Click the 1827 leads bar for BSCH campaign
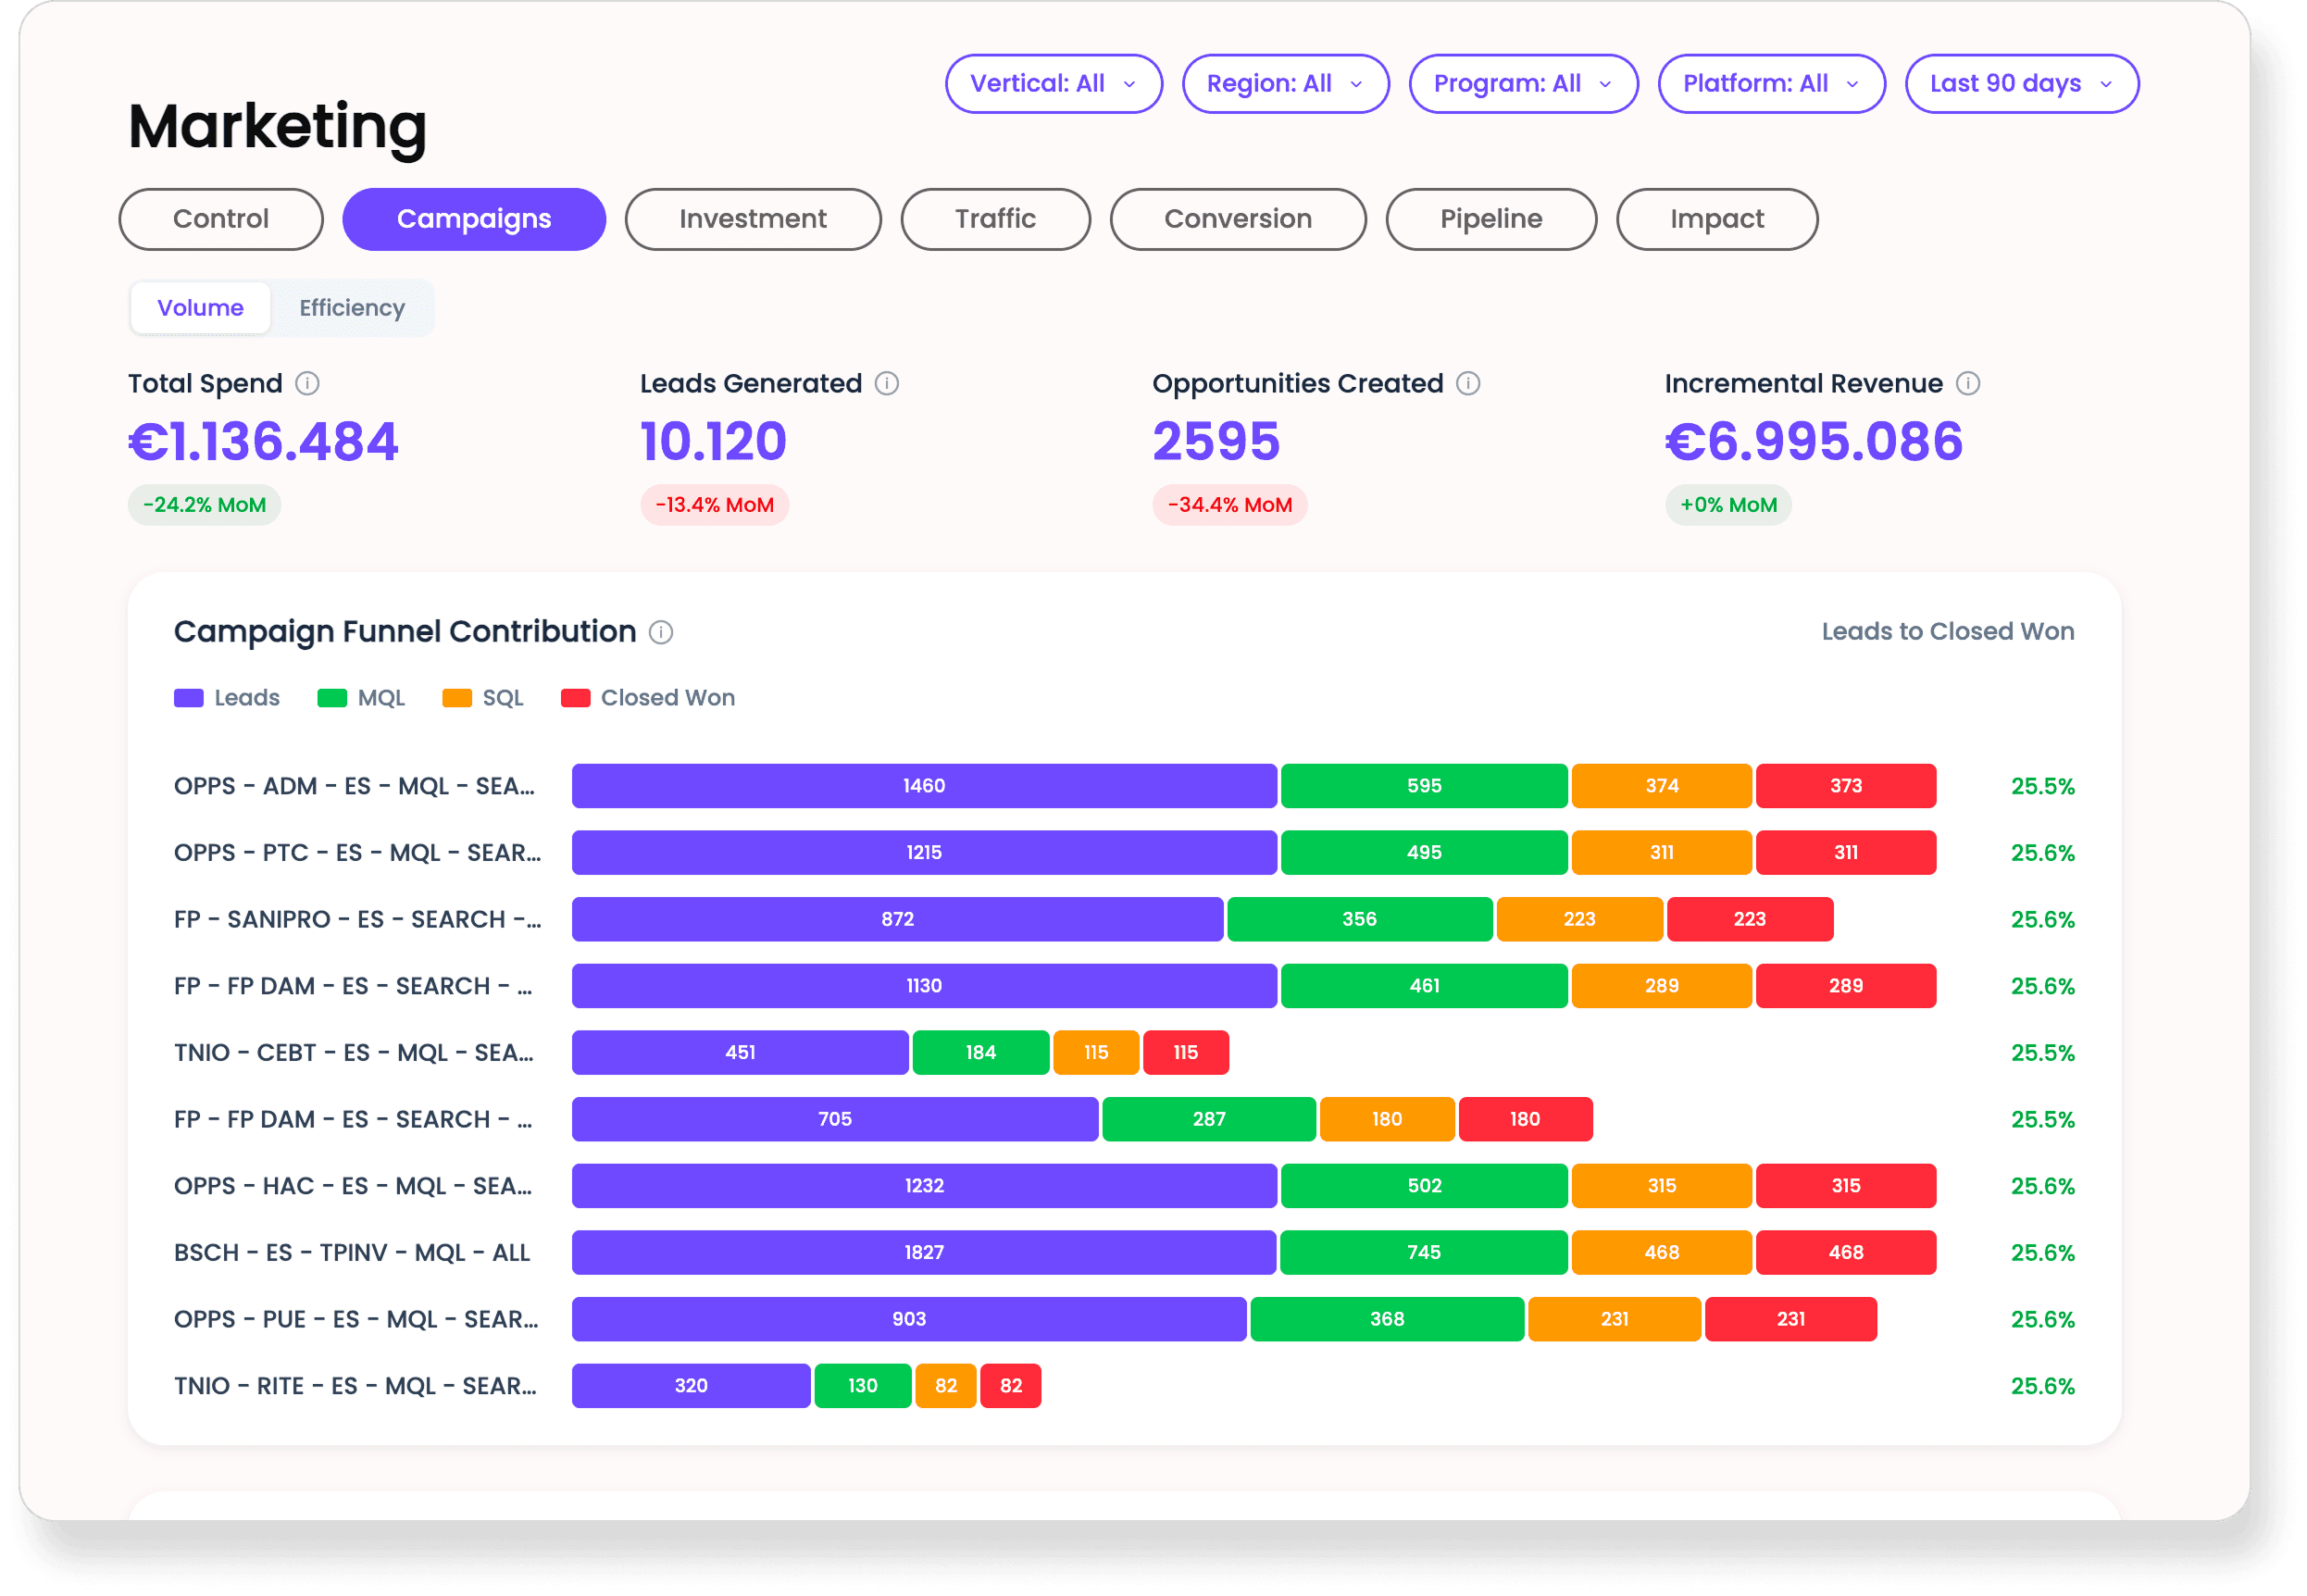Image resolution: width=2307 pixels, height=1596 pixels. (923, 1252)
